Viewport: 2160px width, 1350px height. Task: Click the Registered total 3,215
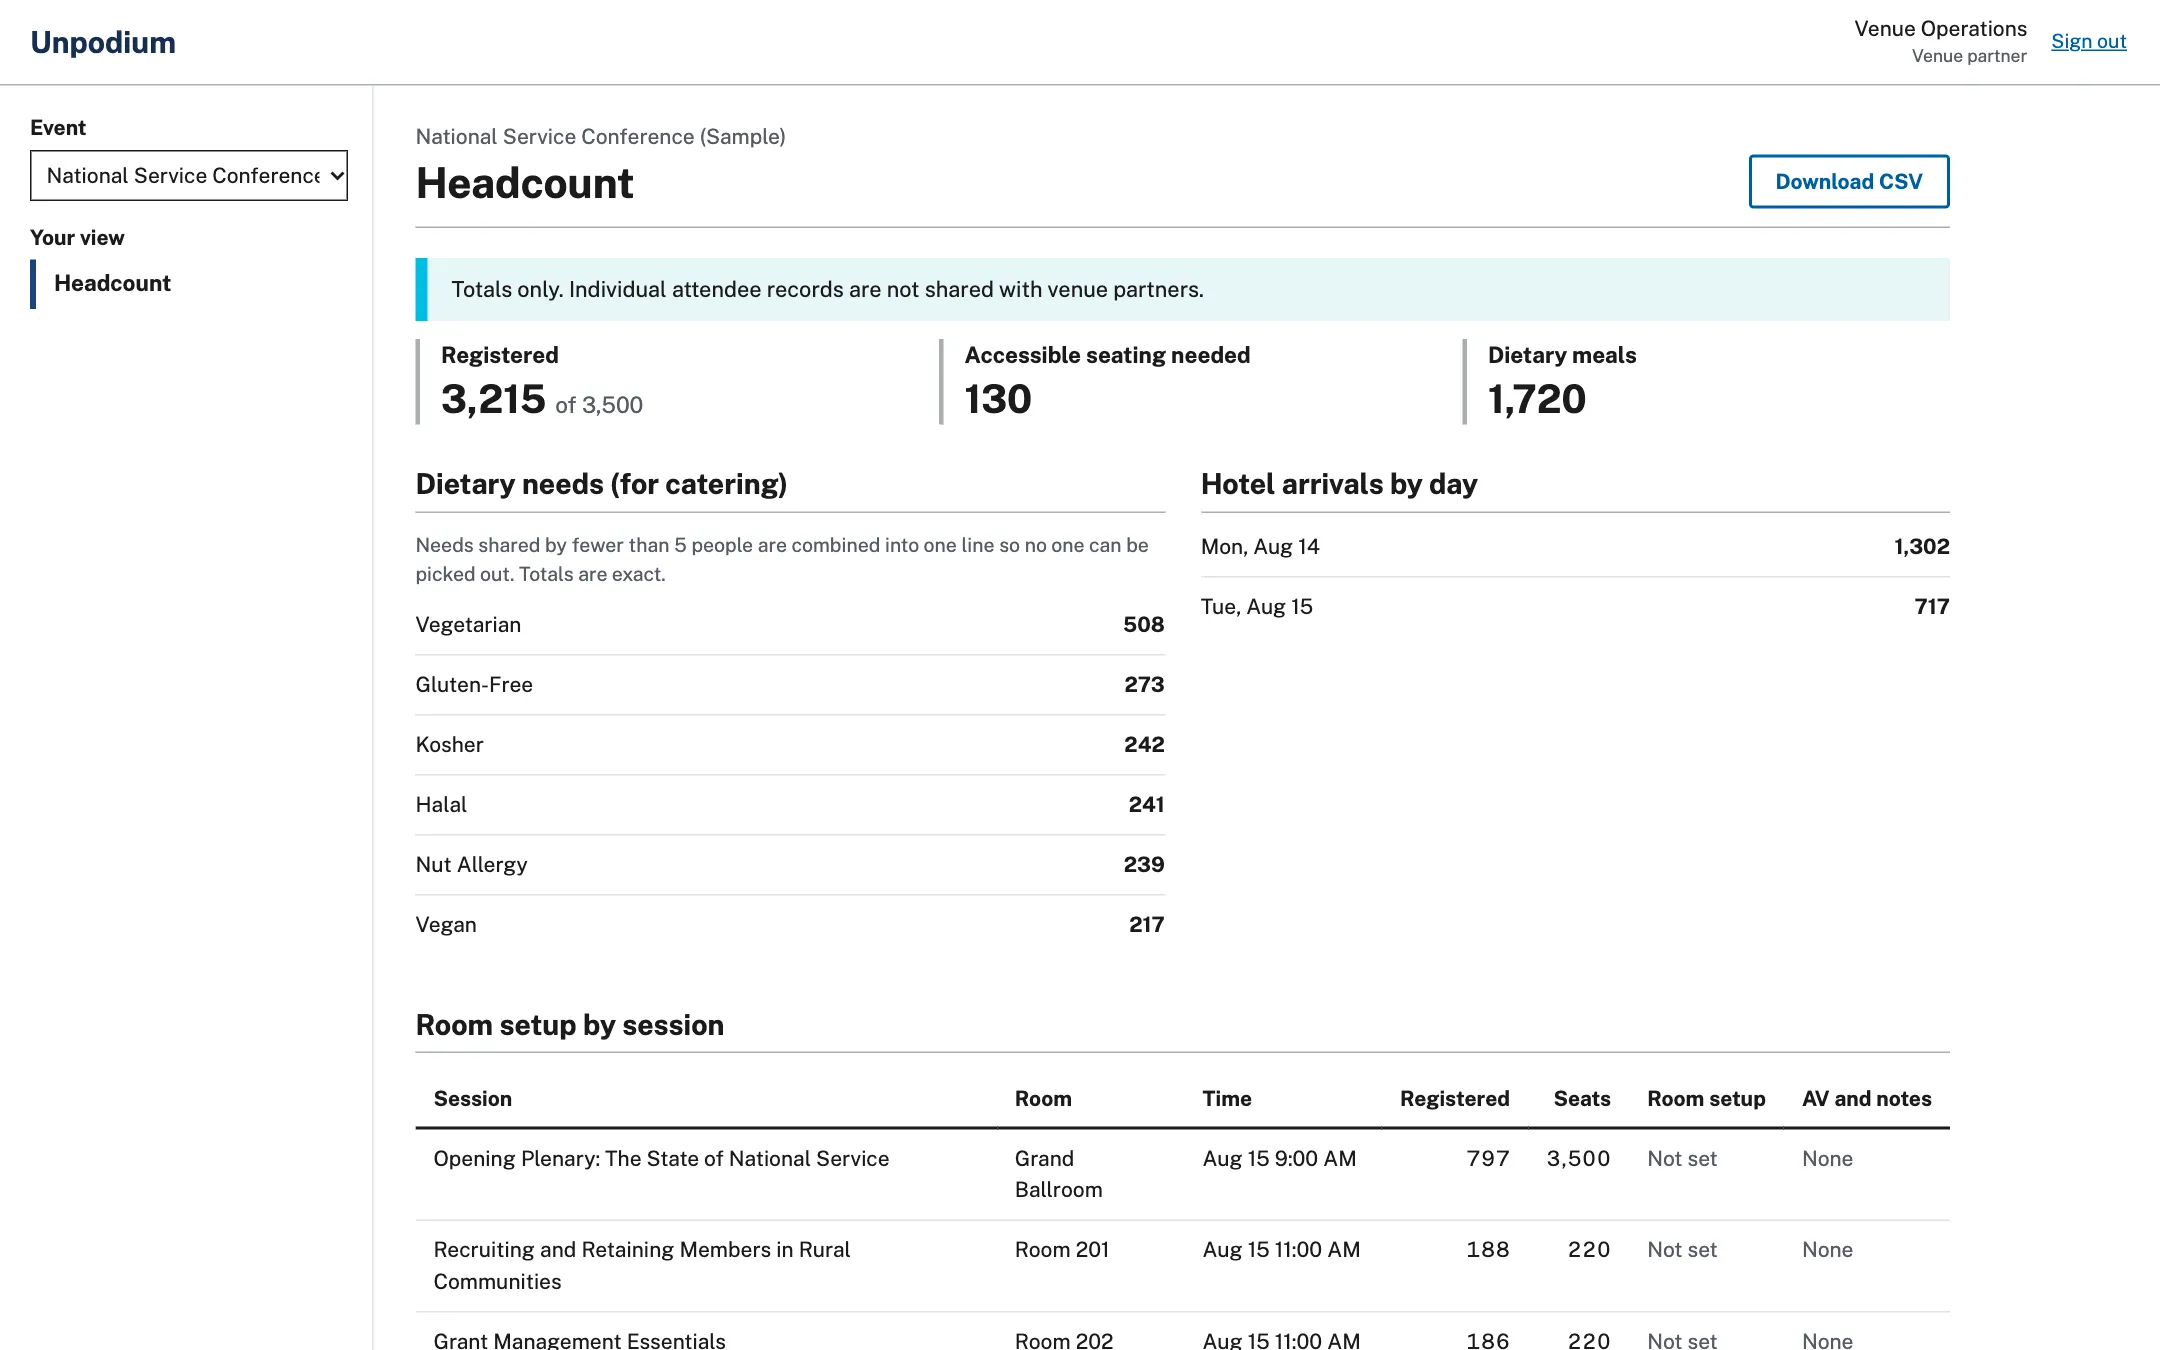click(493, 399)
